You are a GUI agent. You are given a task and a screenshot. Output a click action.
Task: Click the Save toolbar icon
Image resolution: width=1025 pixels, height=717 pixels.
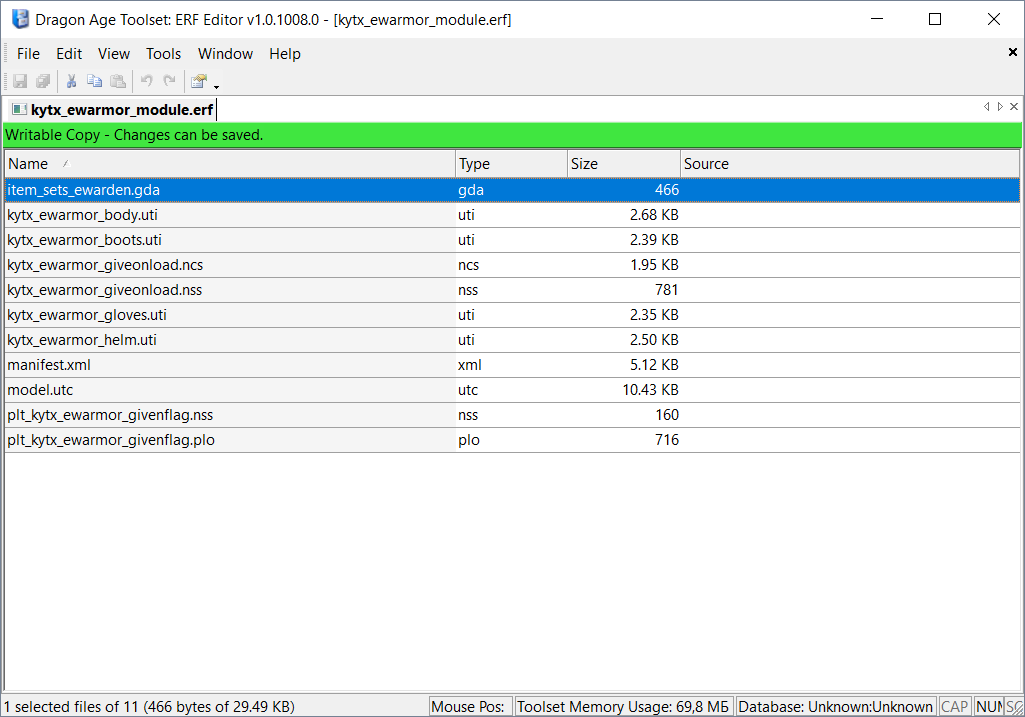point(20,81)
